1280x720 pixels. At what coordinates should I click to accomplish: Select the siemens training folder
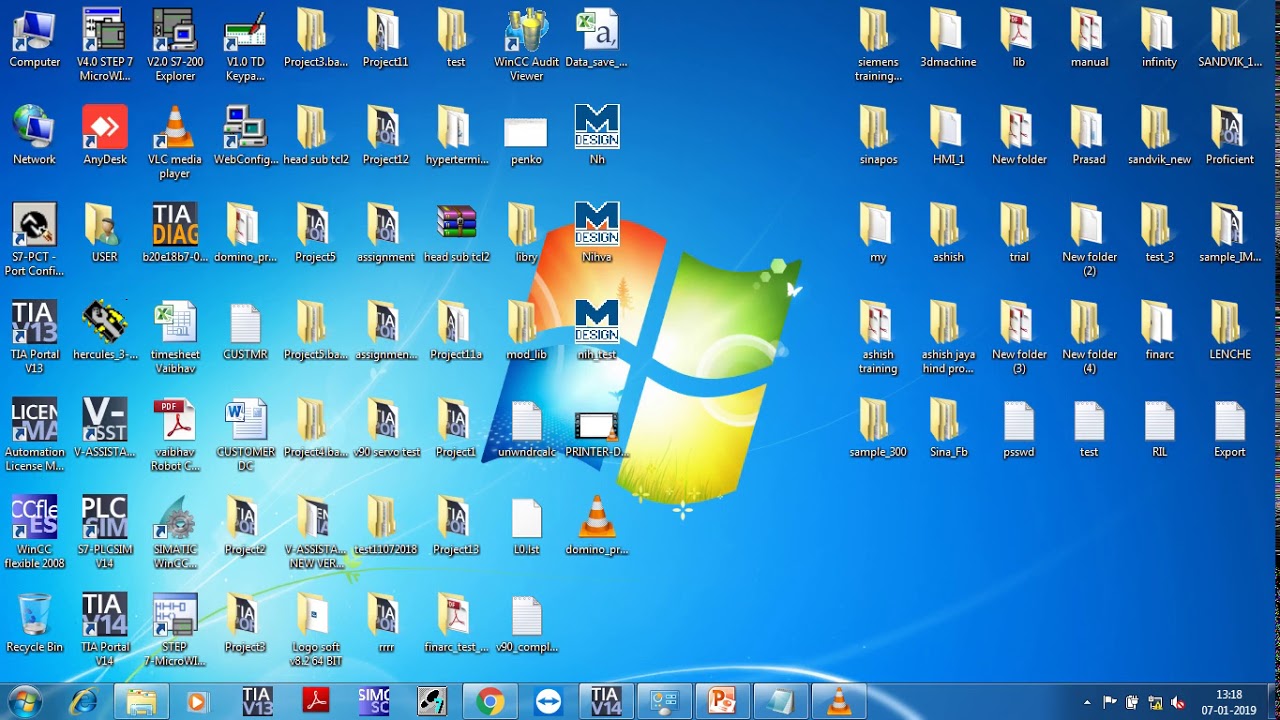point(878,45)
